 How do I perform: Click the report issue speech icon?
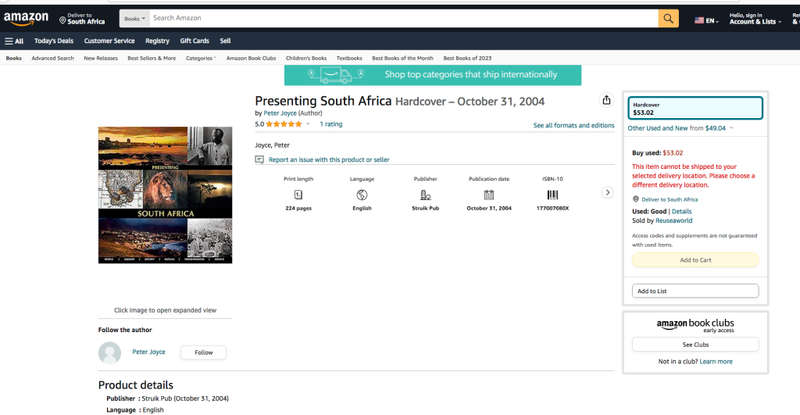coord(259,160)
